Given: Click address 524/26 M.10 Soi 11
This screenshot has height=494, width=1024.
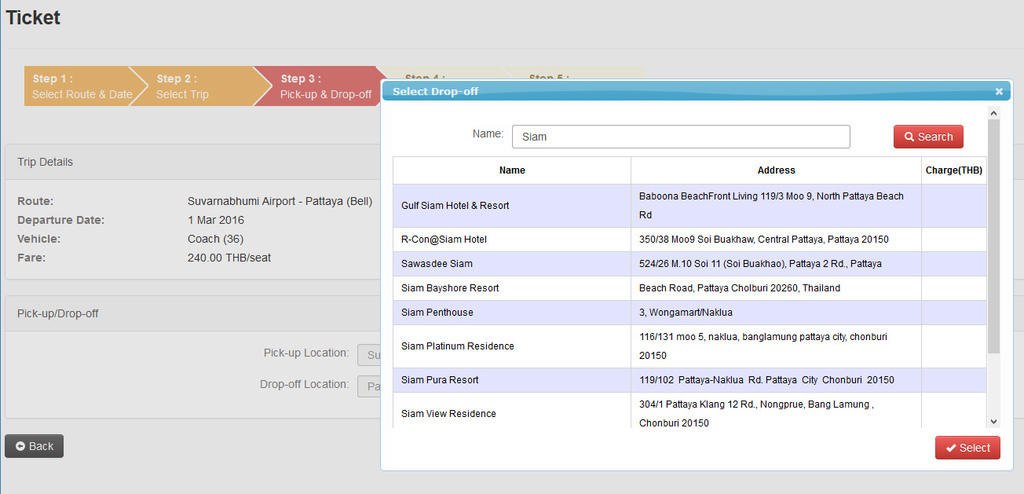Looking at the screenshot, I should [760, 264].
